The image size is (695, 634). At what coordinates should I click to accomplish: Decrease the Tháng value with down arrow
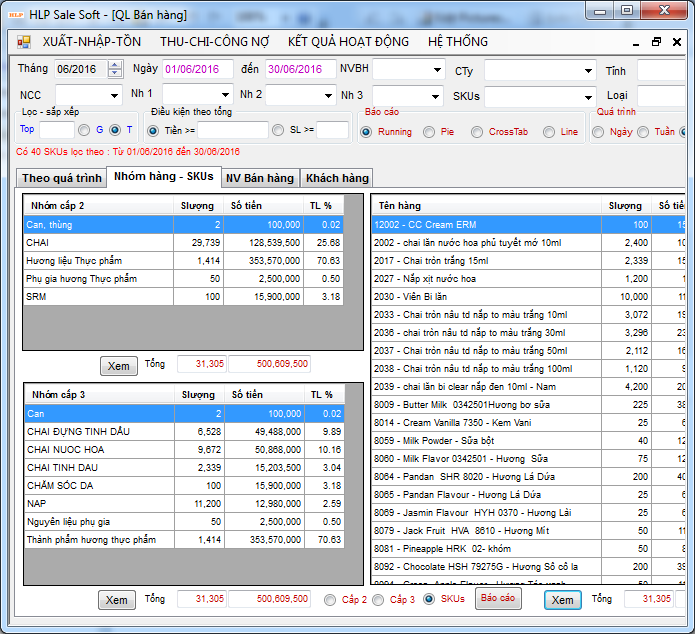click(x=115, y=73)
